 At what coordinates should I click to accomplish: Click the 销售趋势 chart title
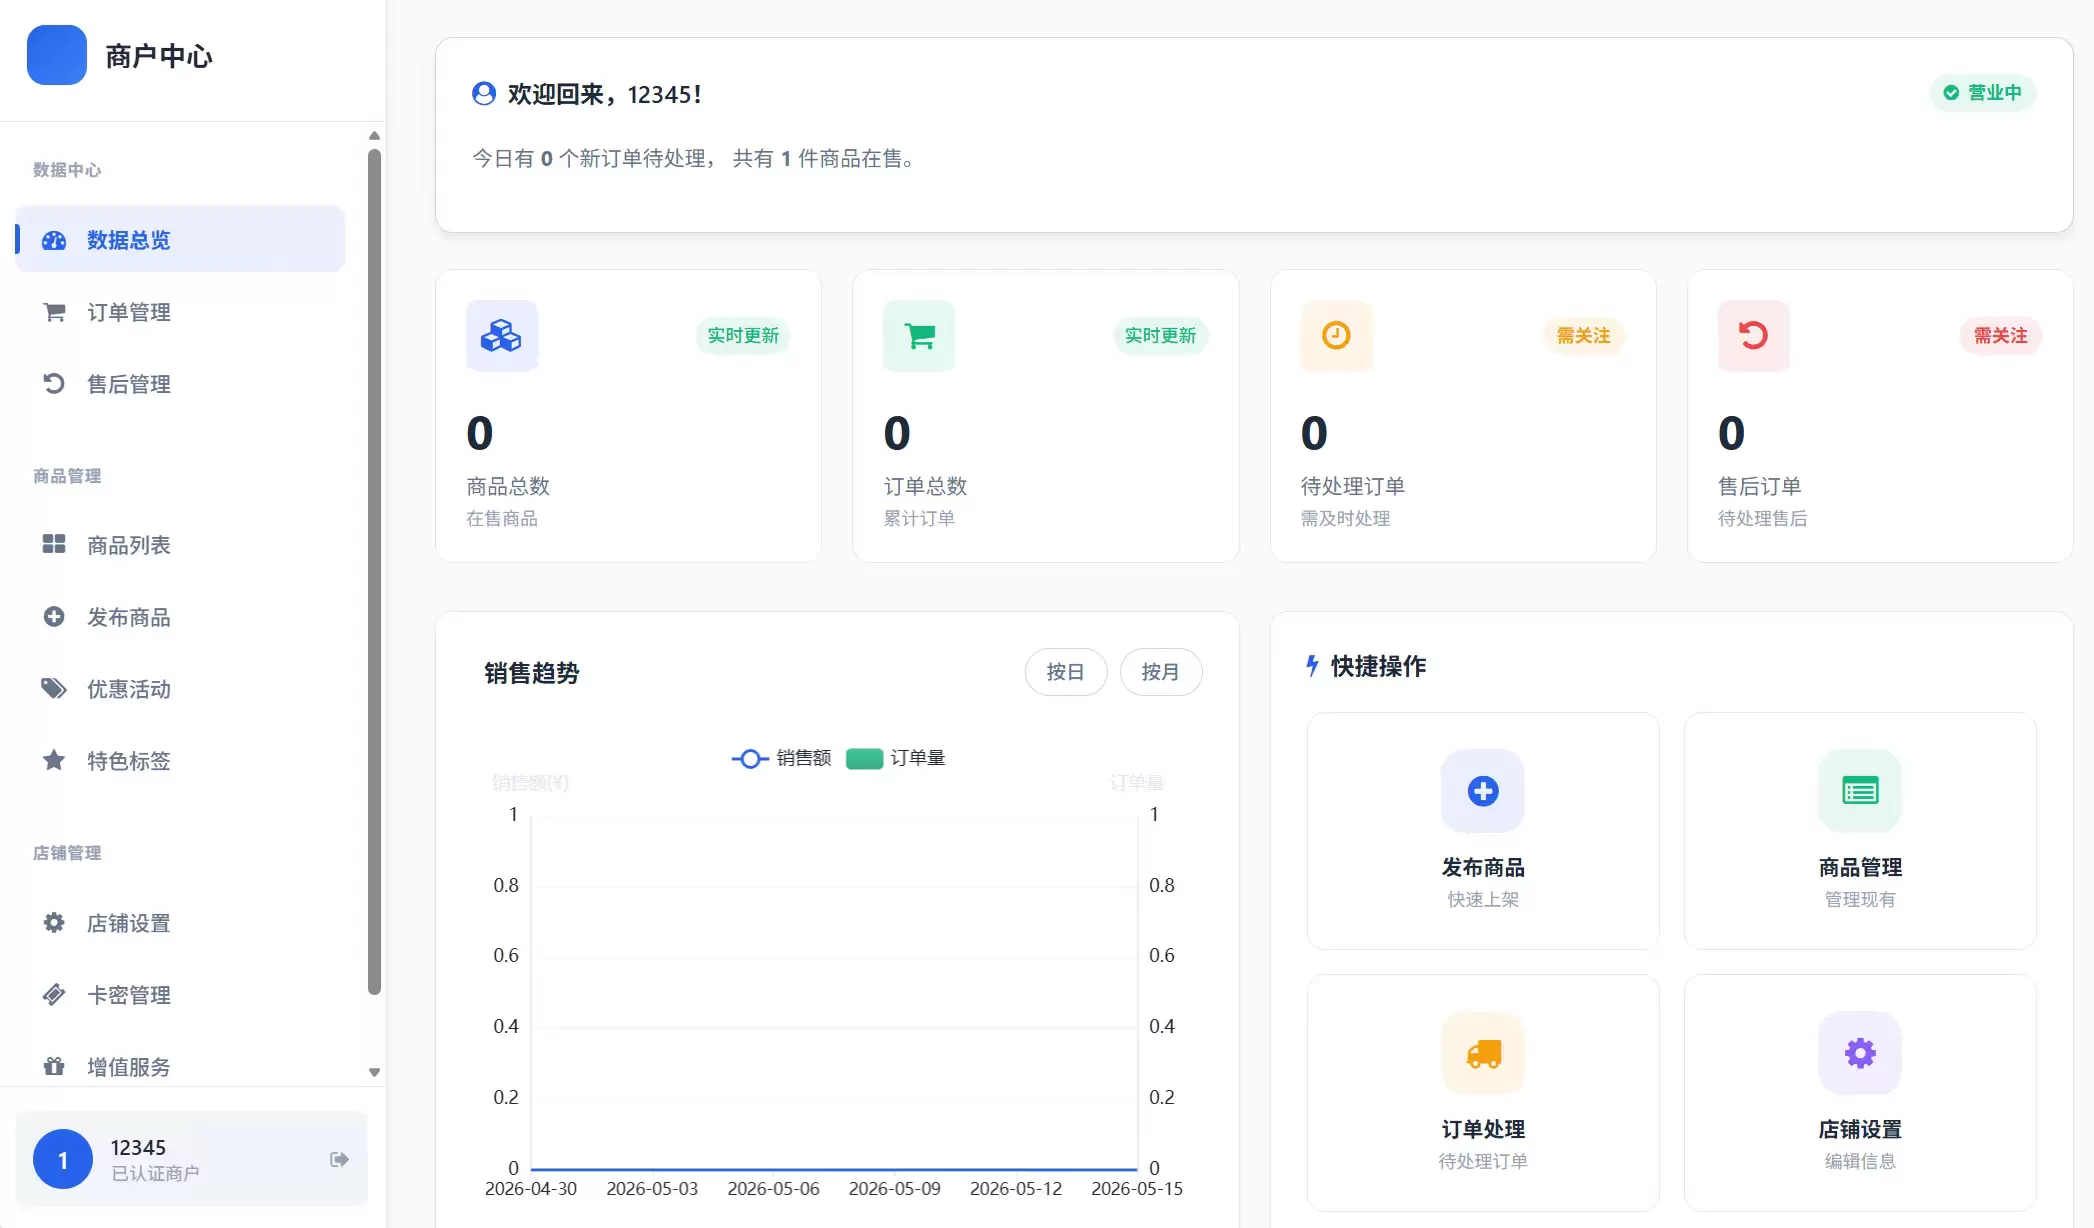(x=532, y=673)
